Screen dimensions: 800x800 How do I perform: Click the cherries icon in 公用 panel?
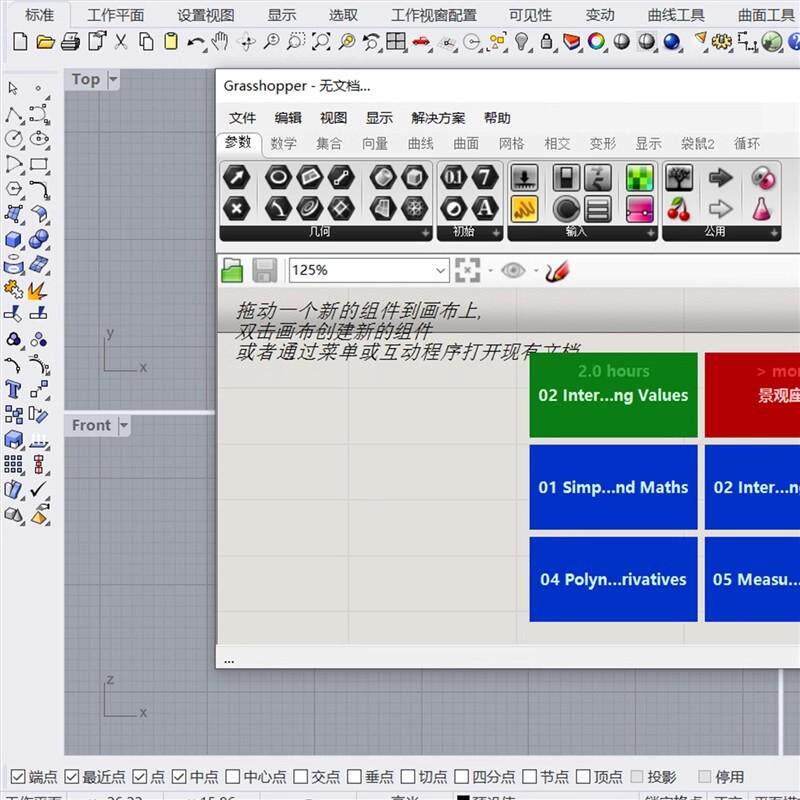(679, 209)
